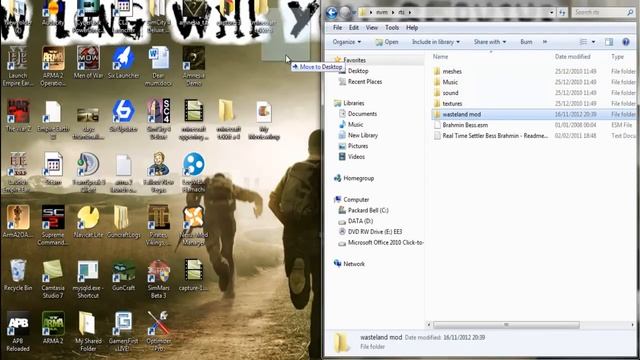
Task: Open SimCity 4 Deluxe SC4 shortcut
Action: 158,119
